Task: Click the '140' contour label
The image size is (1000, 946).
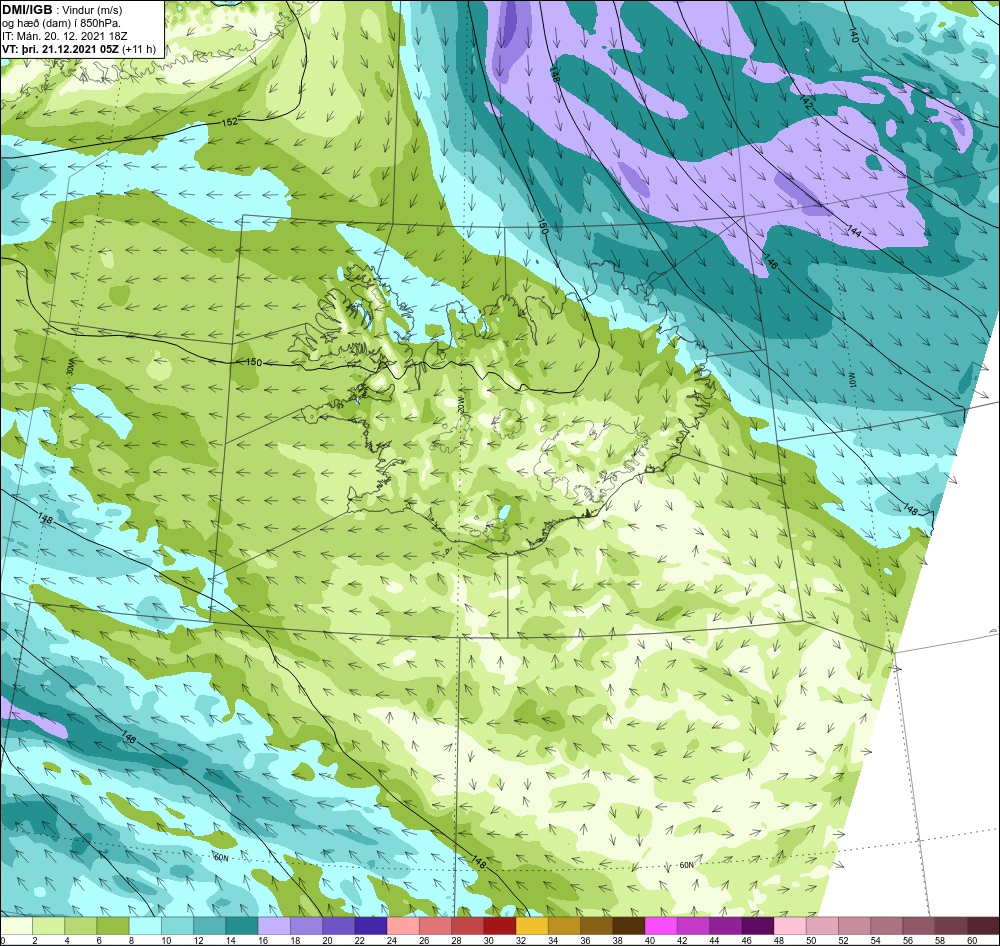Action: coord(854,36)
